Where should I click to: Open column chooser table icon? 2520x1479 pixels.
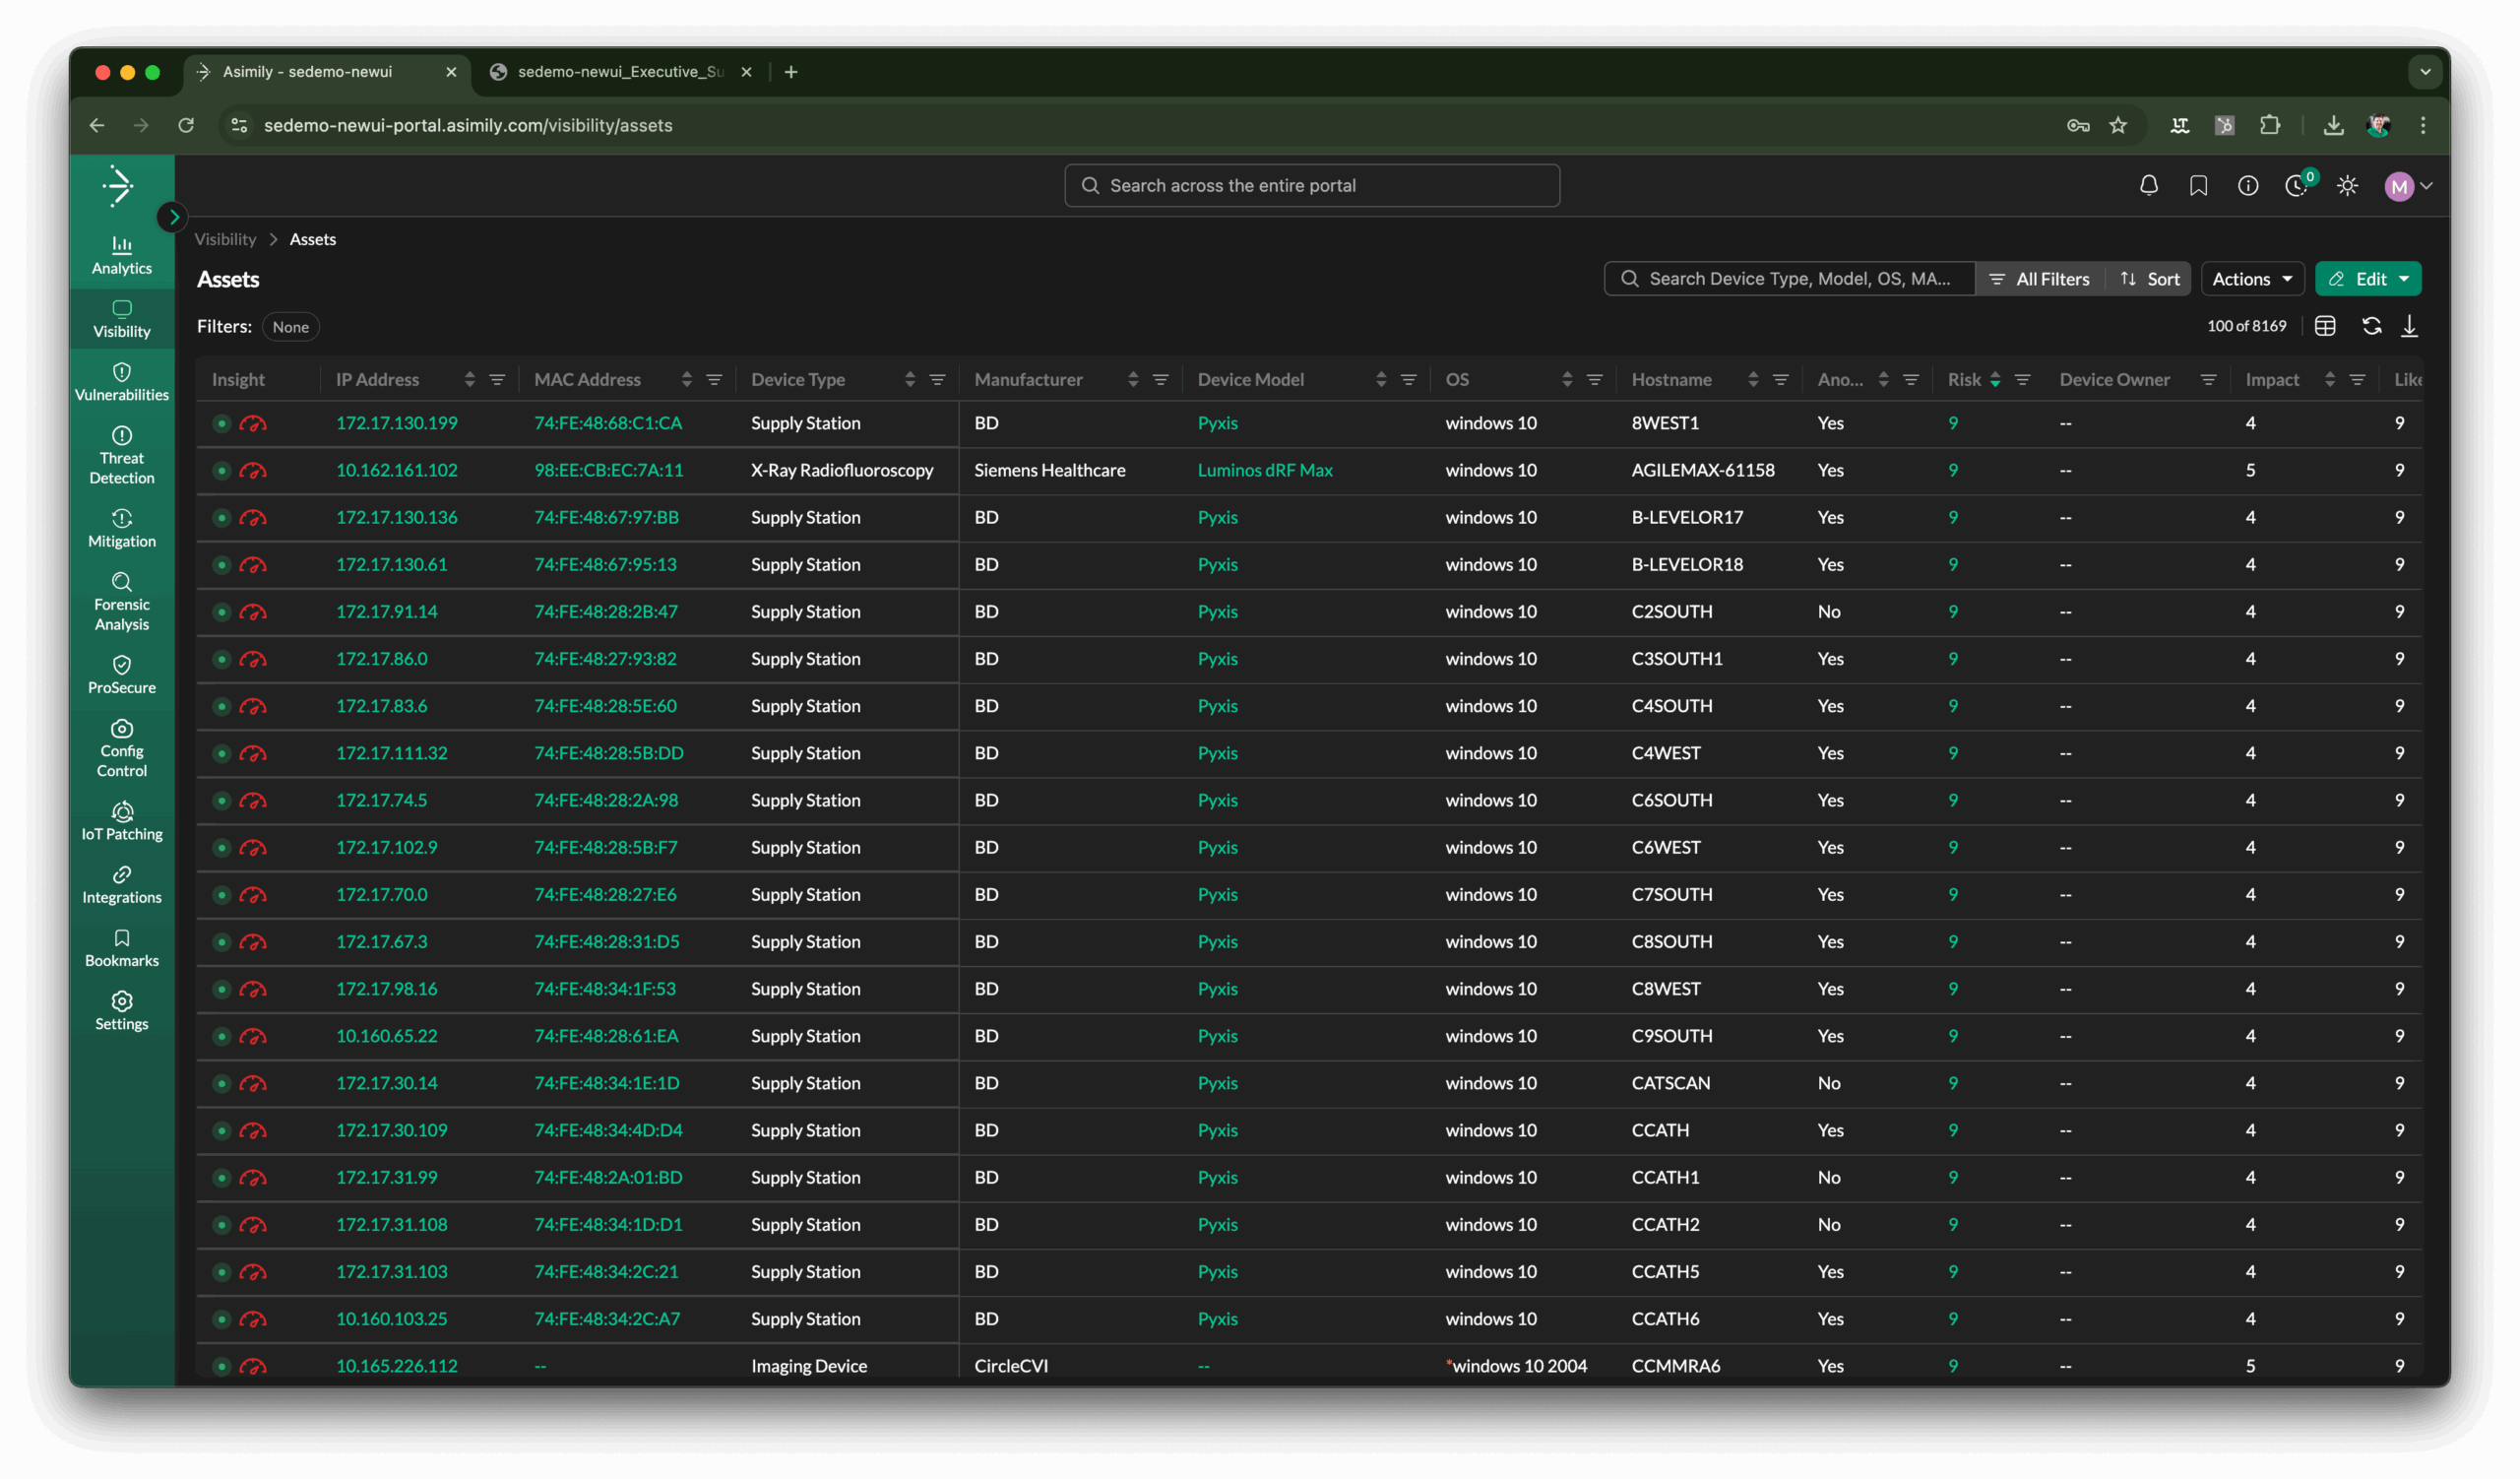coord(2325,326)
